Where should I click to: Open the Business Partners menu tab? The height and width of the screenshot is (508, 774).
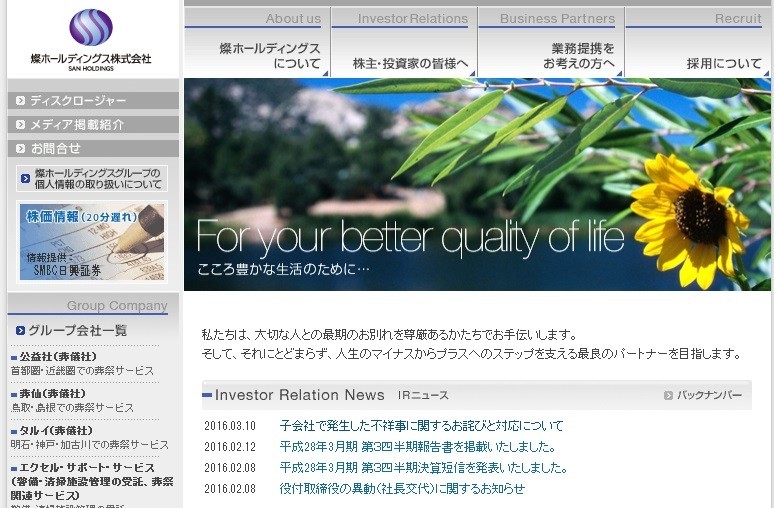[x=551, y=42]
